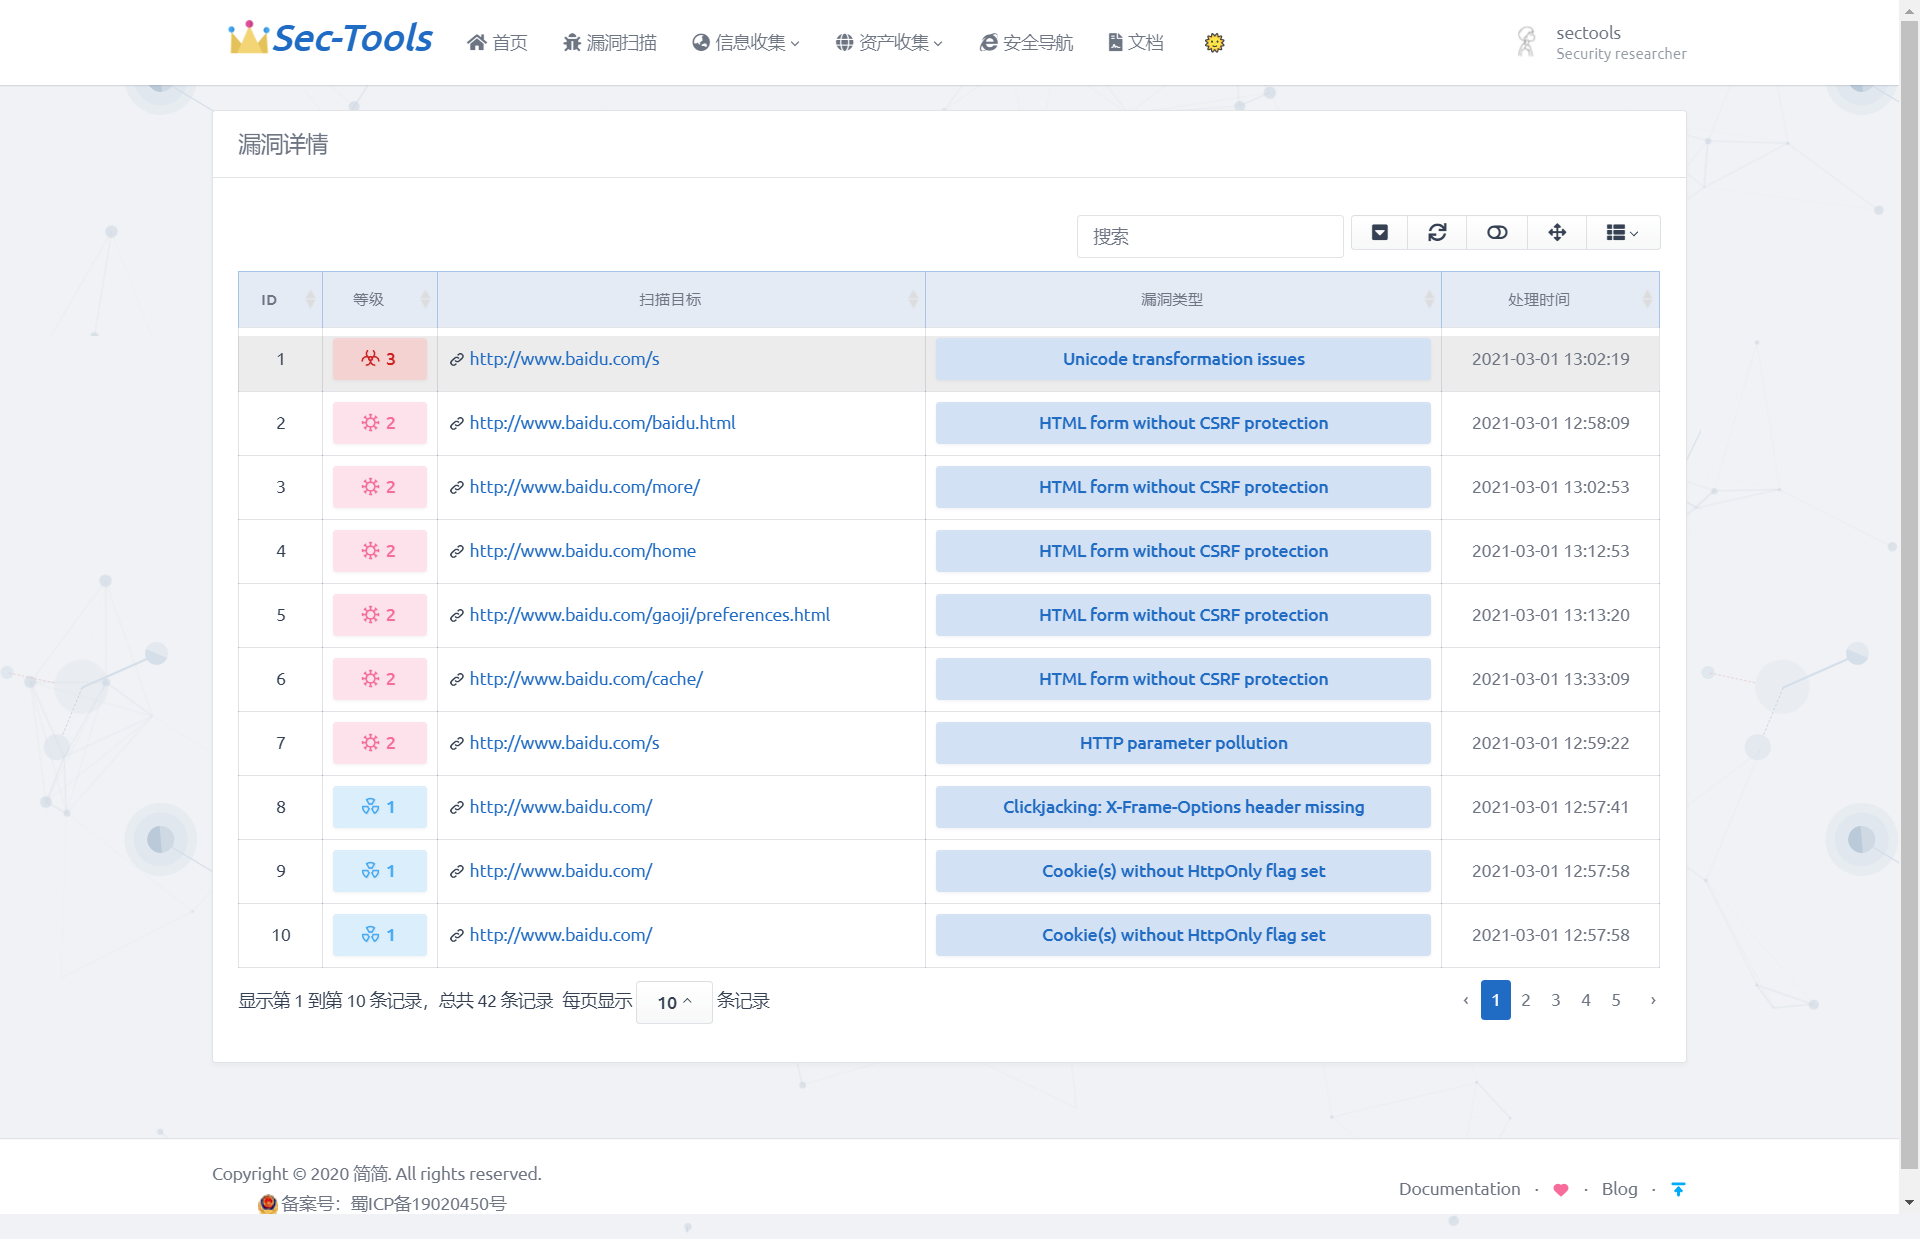Click the refresh table icon
Screen dimensions: 1920x1239
click(x=1437, y=233)
